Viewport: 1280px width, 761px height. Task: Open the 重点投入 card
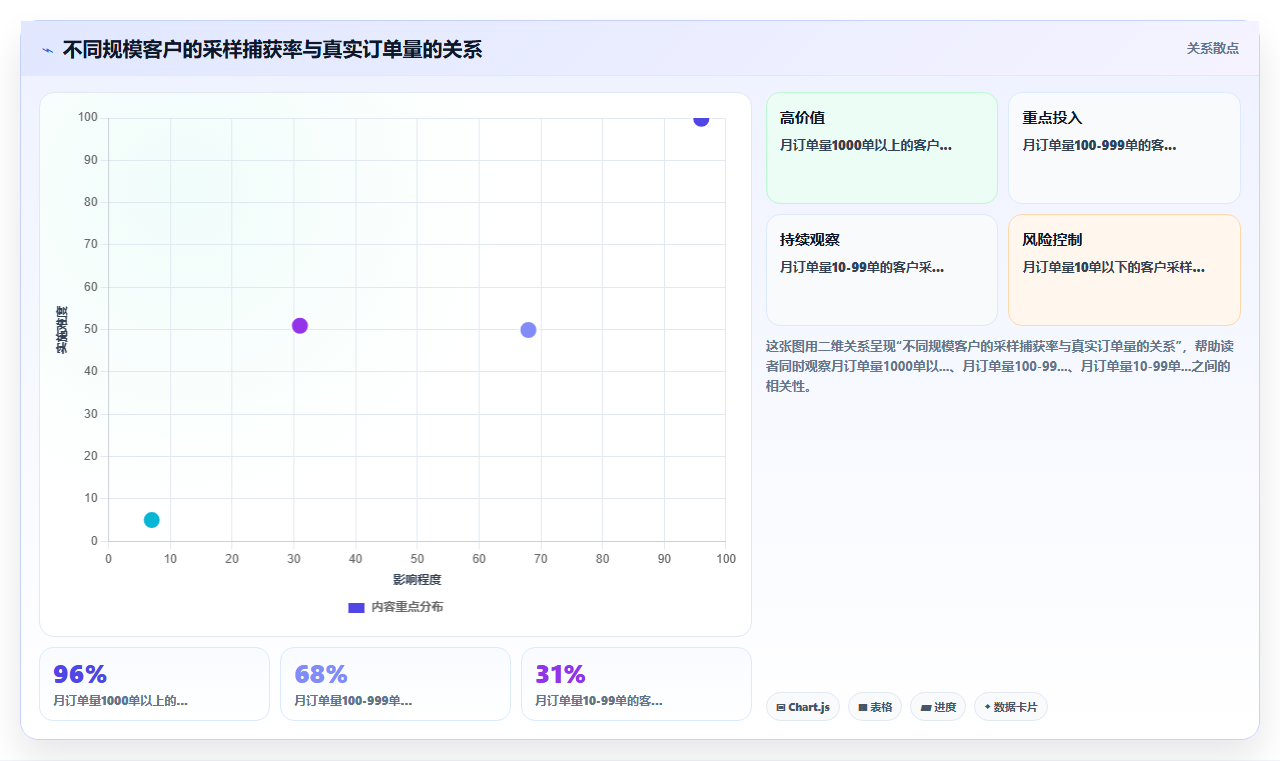(x=1124, y=148)
